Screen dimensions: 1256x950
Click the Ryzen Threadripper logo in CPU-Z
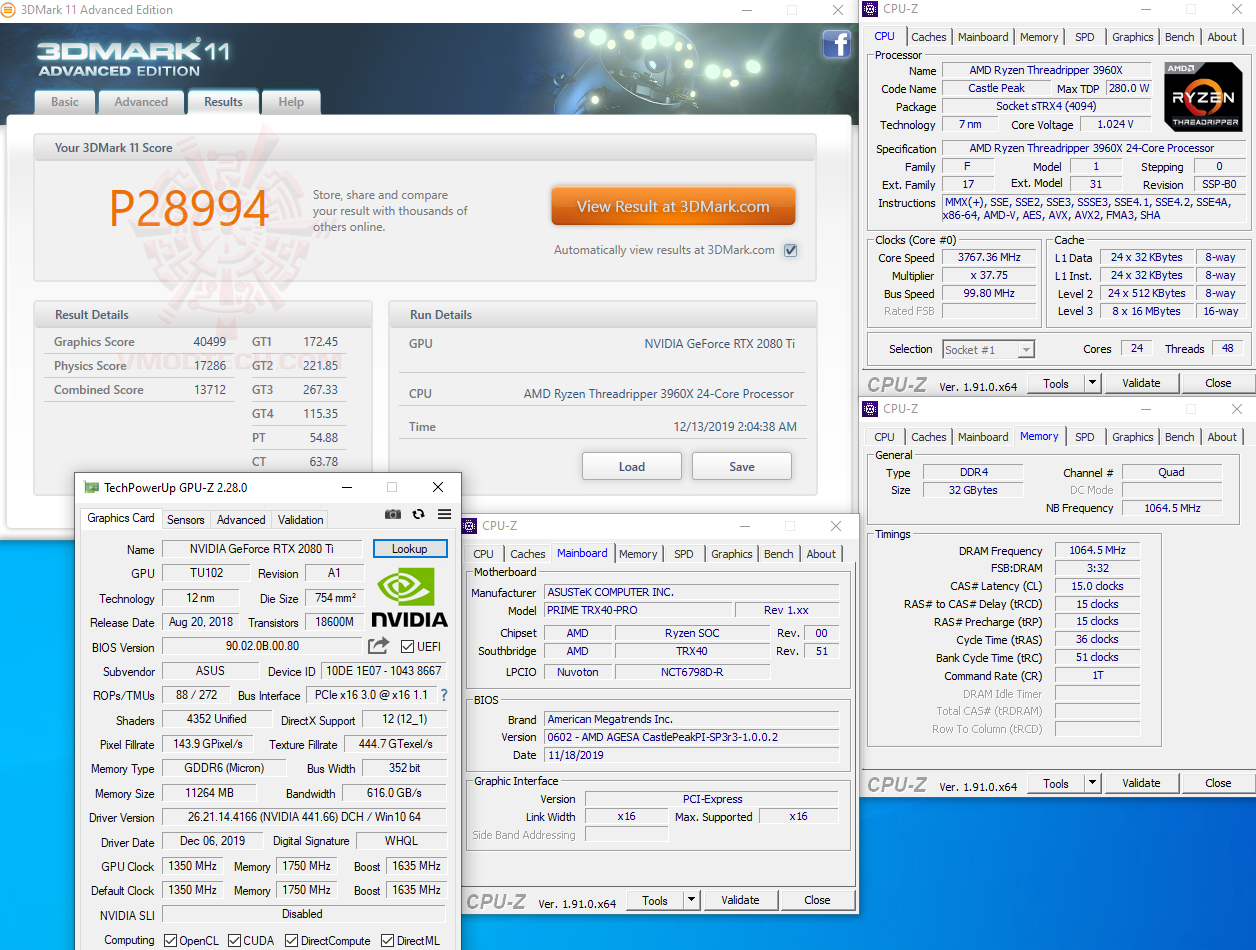[x=1202, y=97]
